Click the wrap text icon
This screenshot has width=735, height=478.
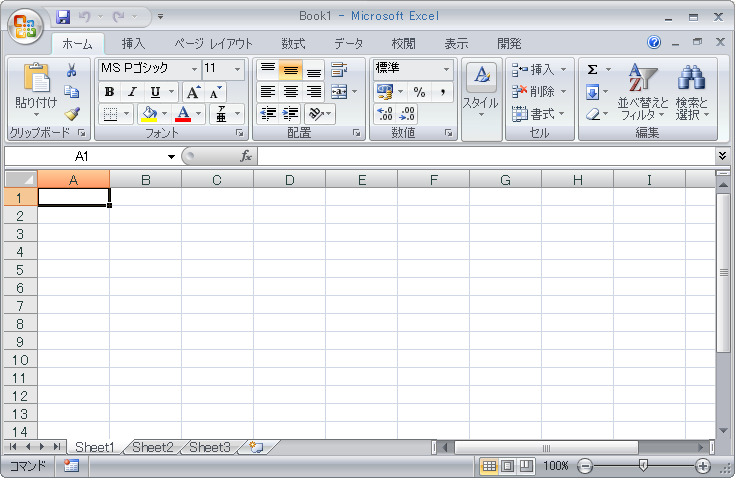(339, 70)
